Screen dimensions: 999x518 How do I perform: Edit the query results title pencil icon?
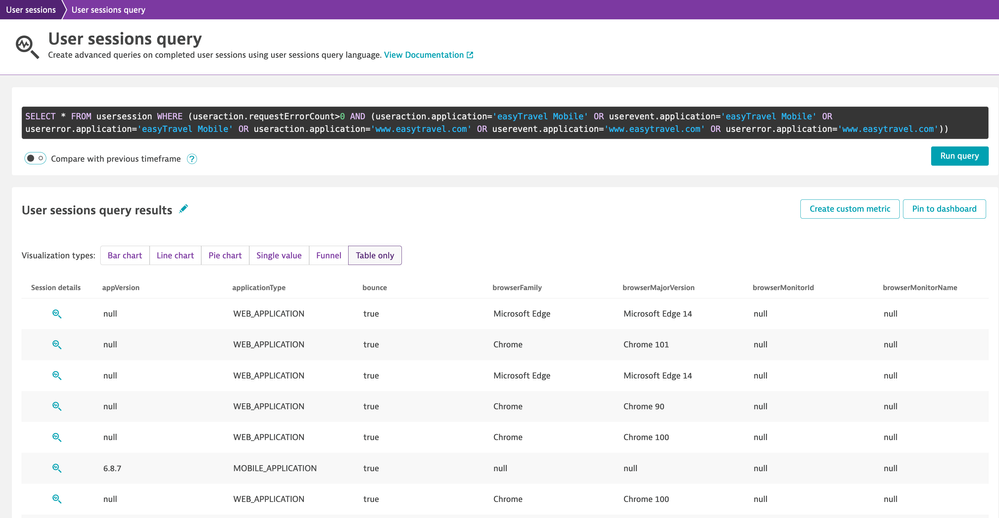[x=184, y=209]
